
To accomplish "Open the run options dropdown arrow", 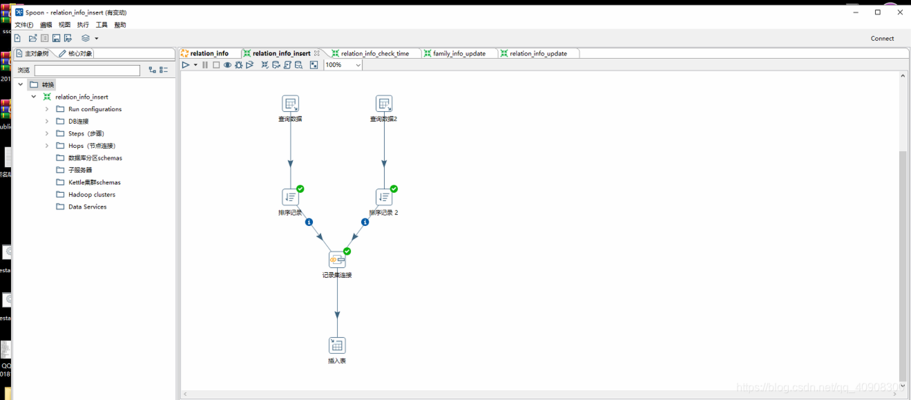I will pyautogui.click(x=195, y=65).
